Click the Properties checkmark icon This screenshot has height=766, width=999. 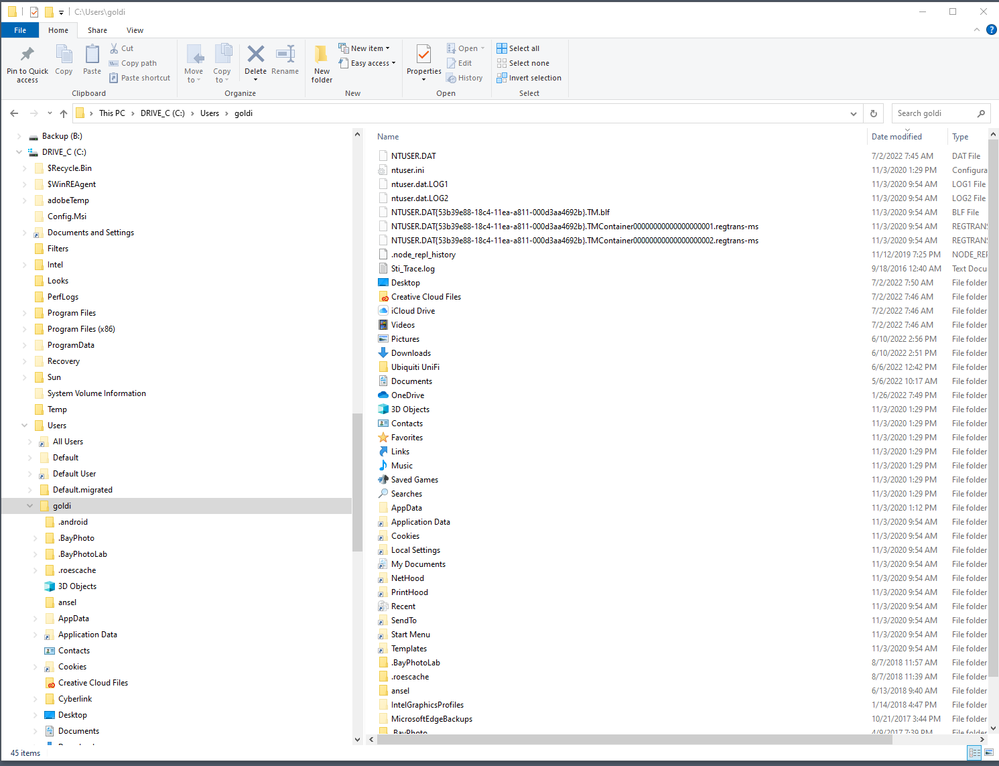click(x=424, y=55)
